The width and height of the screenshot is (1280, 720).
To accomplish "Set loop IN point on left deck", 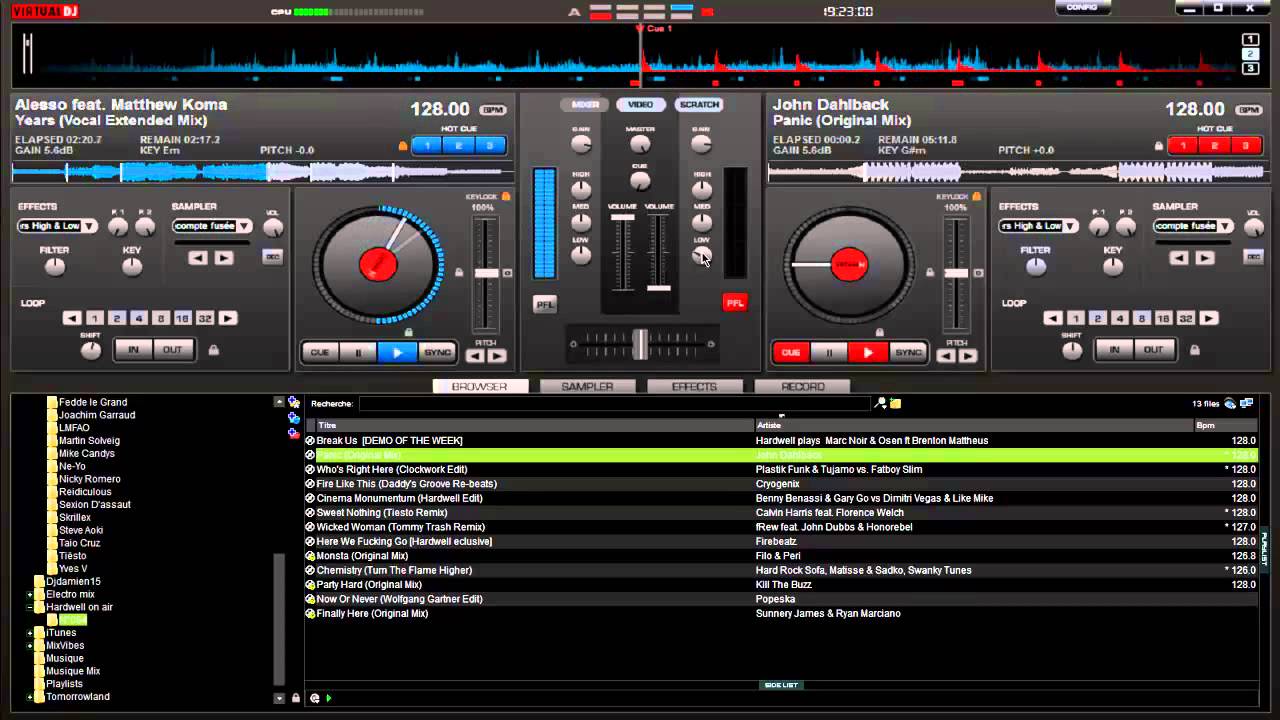I will (133, 350).
